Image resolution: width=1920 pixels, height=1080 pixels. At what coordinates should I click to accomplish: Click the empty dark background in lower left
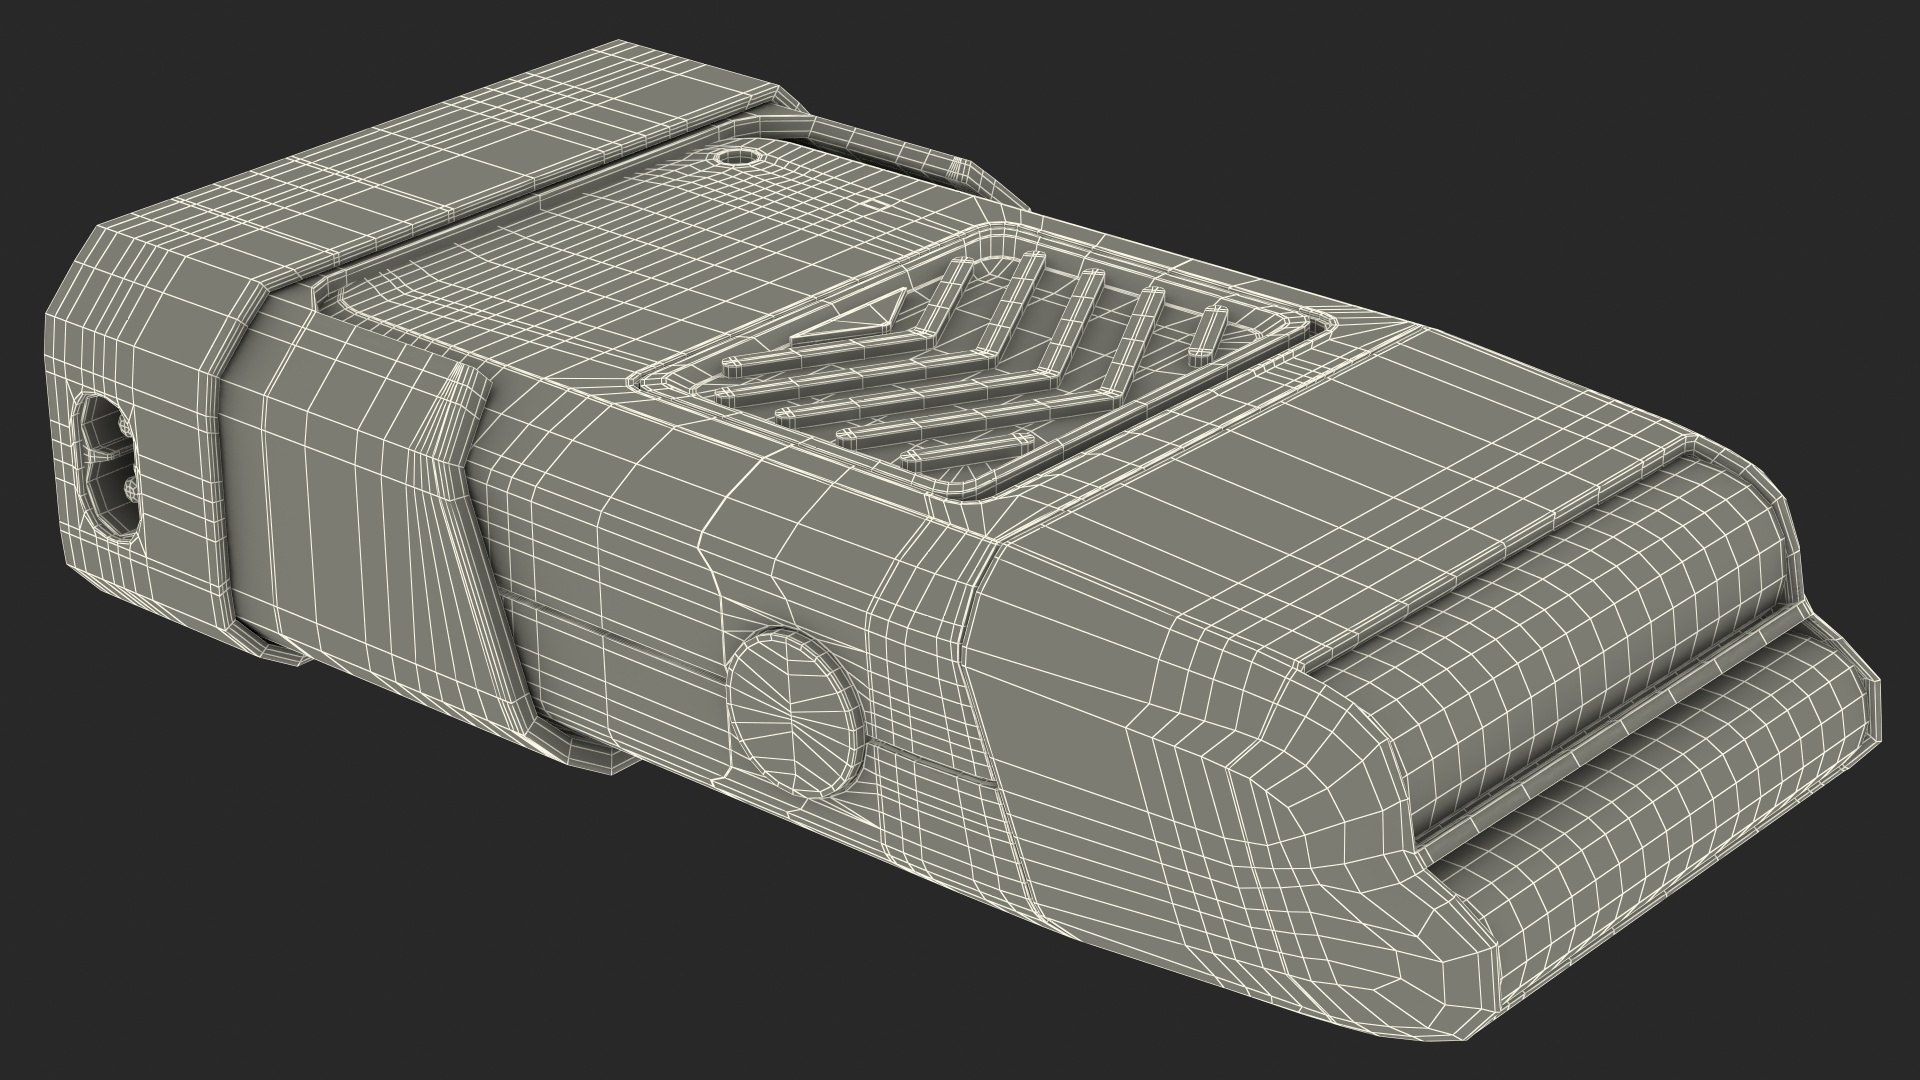click(200, 900)
